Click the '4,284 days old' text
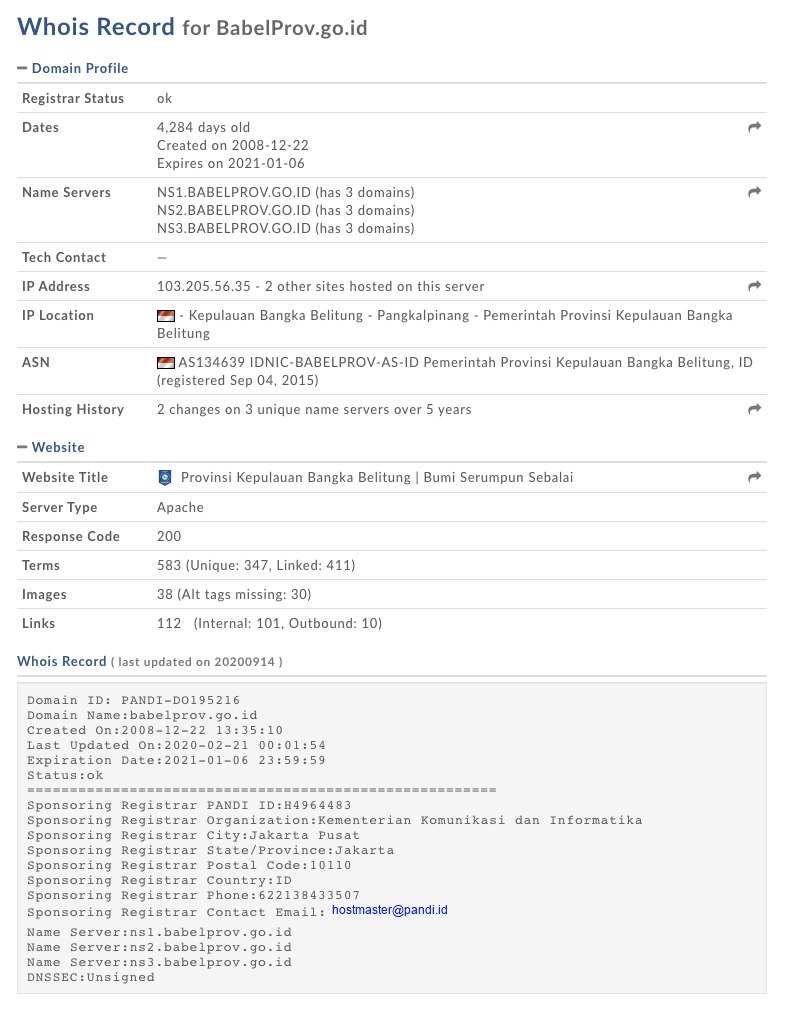This screenshot has width=796, height=1027. [203, 127]
